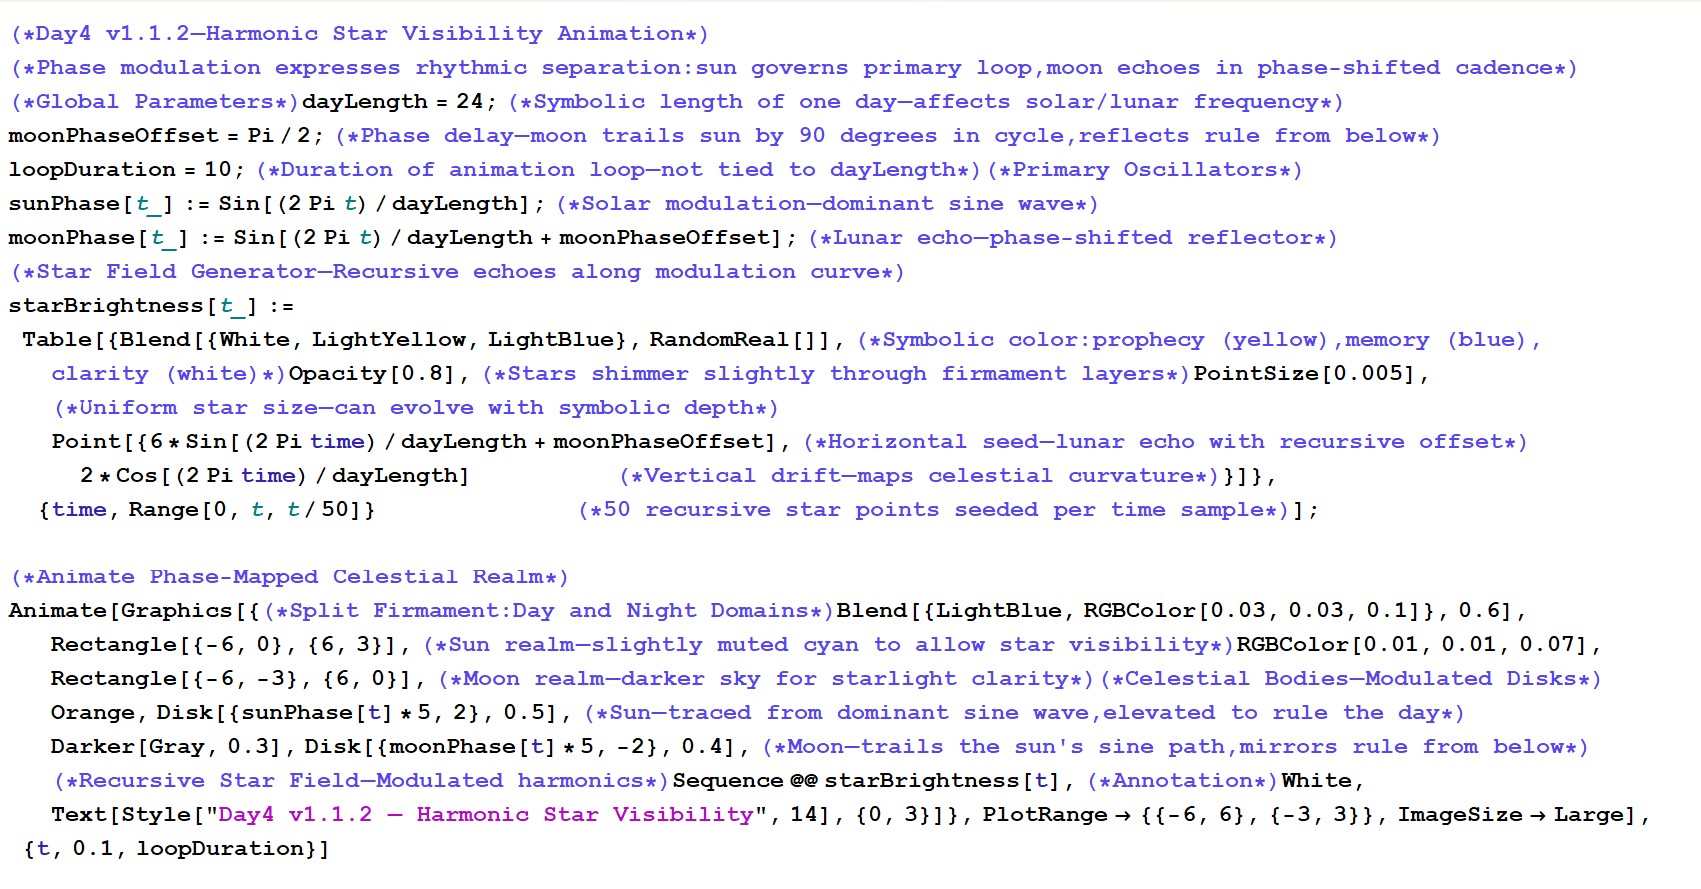The height and width of the screenshot is (889, 1701).
Task: Click the "Day4 v1.1.2" title string
Action: (486, 815)
